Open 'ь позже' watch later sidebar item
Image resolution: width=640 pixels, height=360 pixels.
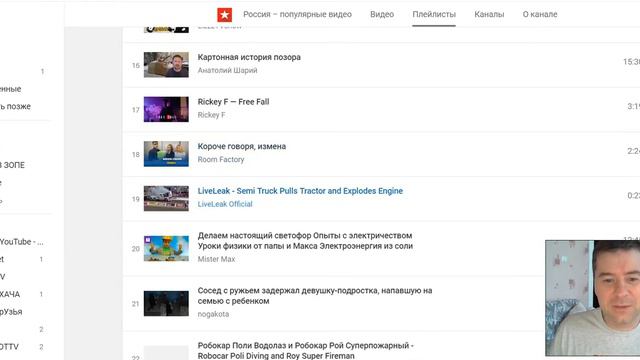pos(15,107)
